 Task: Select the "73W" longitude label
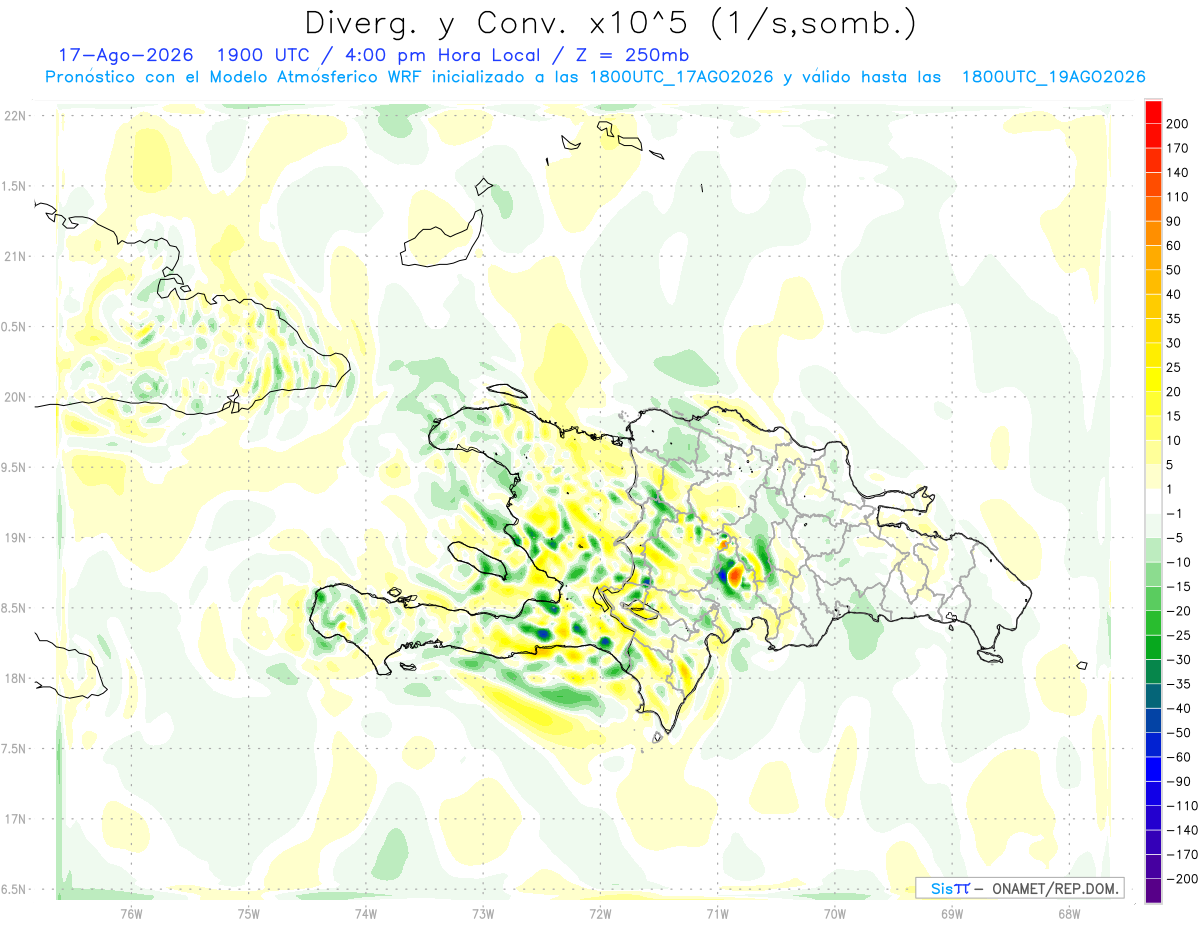click(483, 913)
